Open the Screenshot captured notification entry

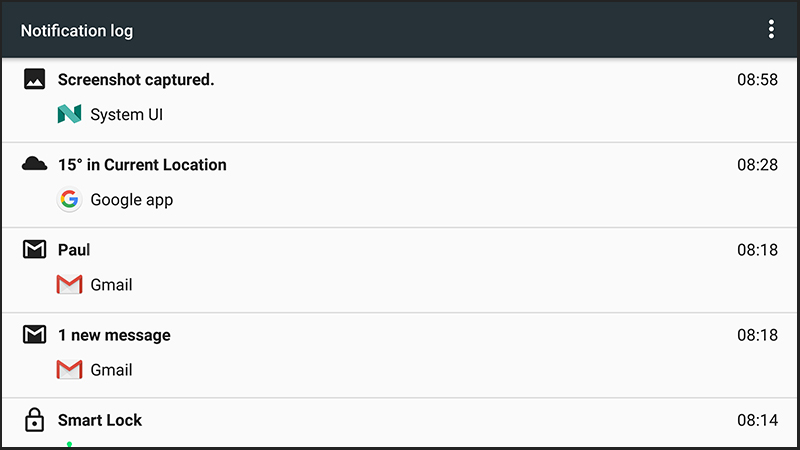point(400,99)
